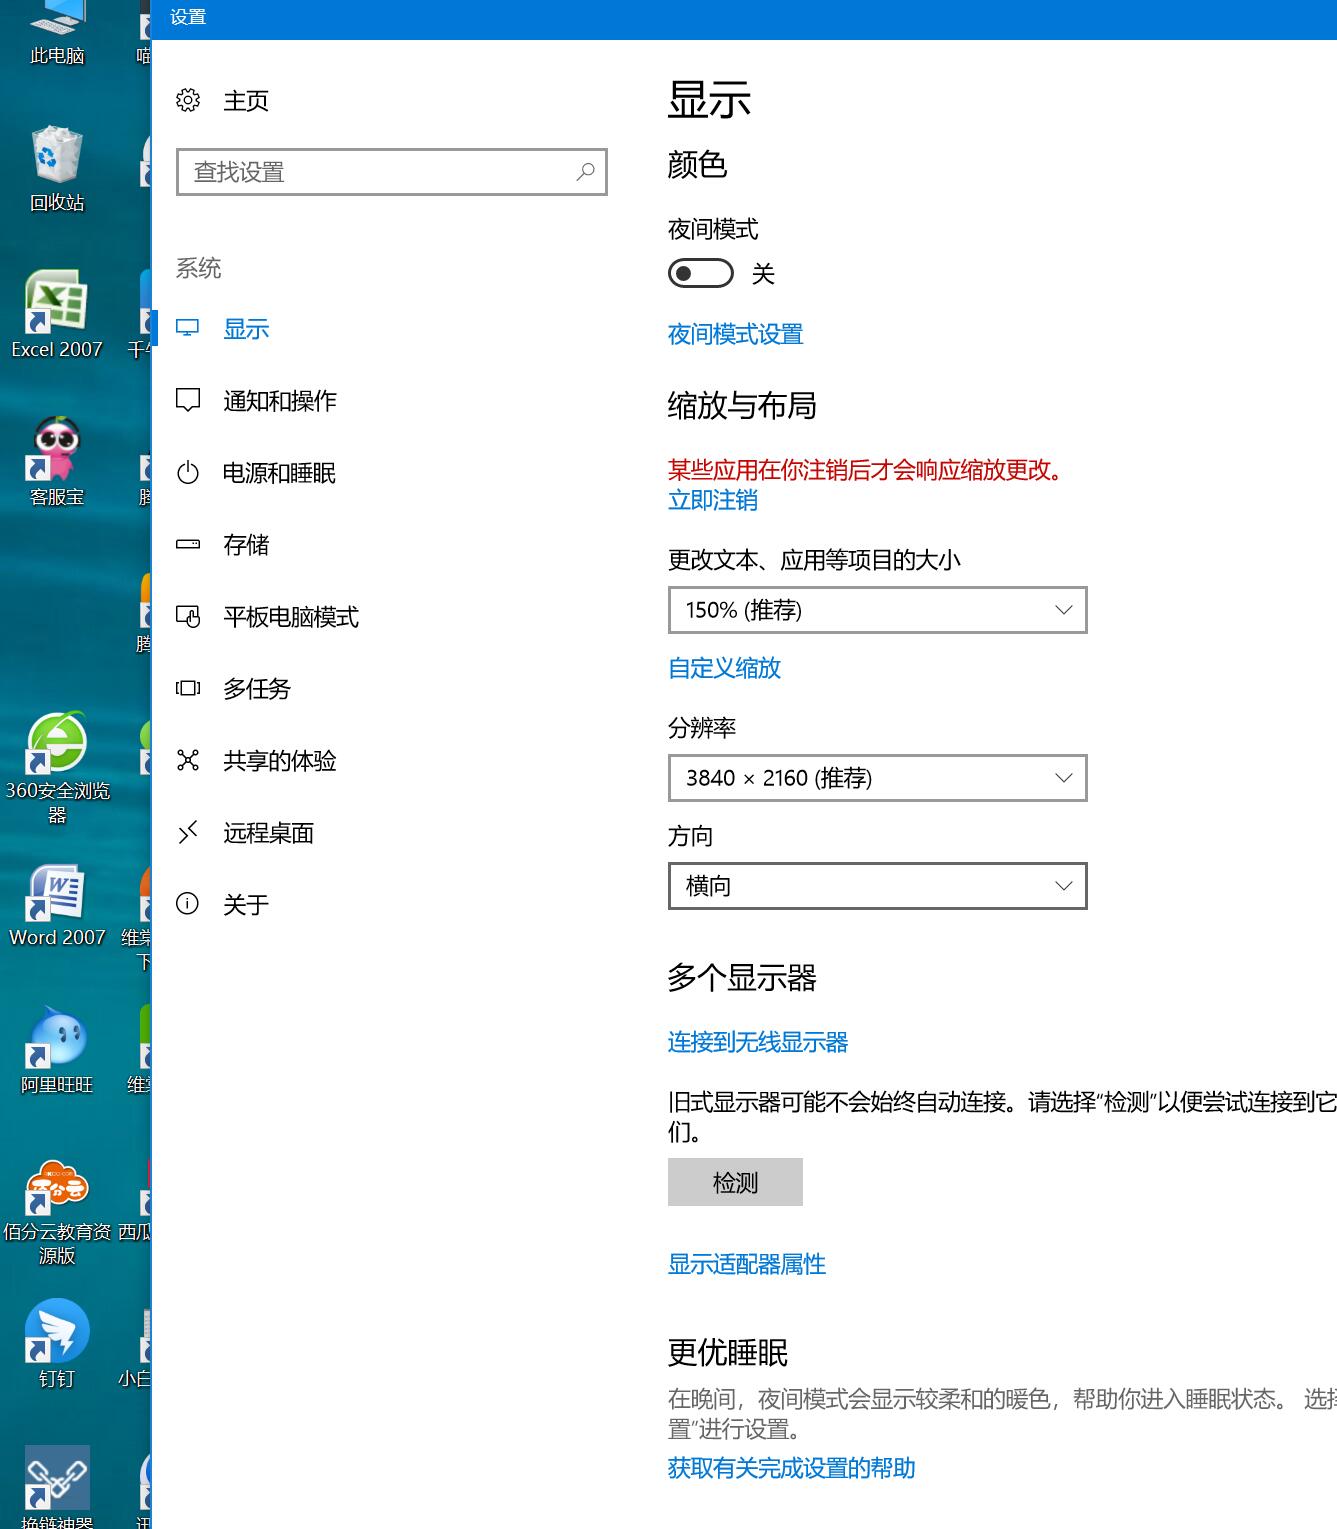Open the 150% scaling dropdown
The height and width of the screenshot is (1529, 1337).
tap(877, 610)
